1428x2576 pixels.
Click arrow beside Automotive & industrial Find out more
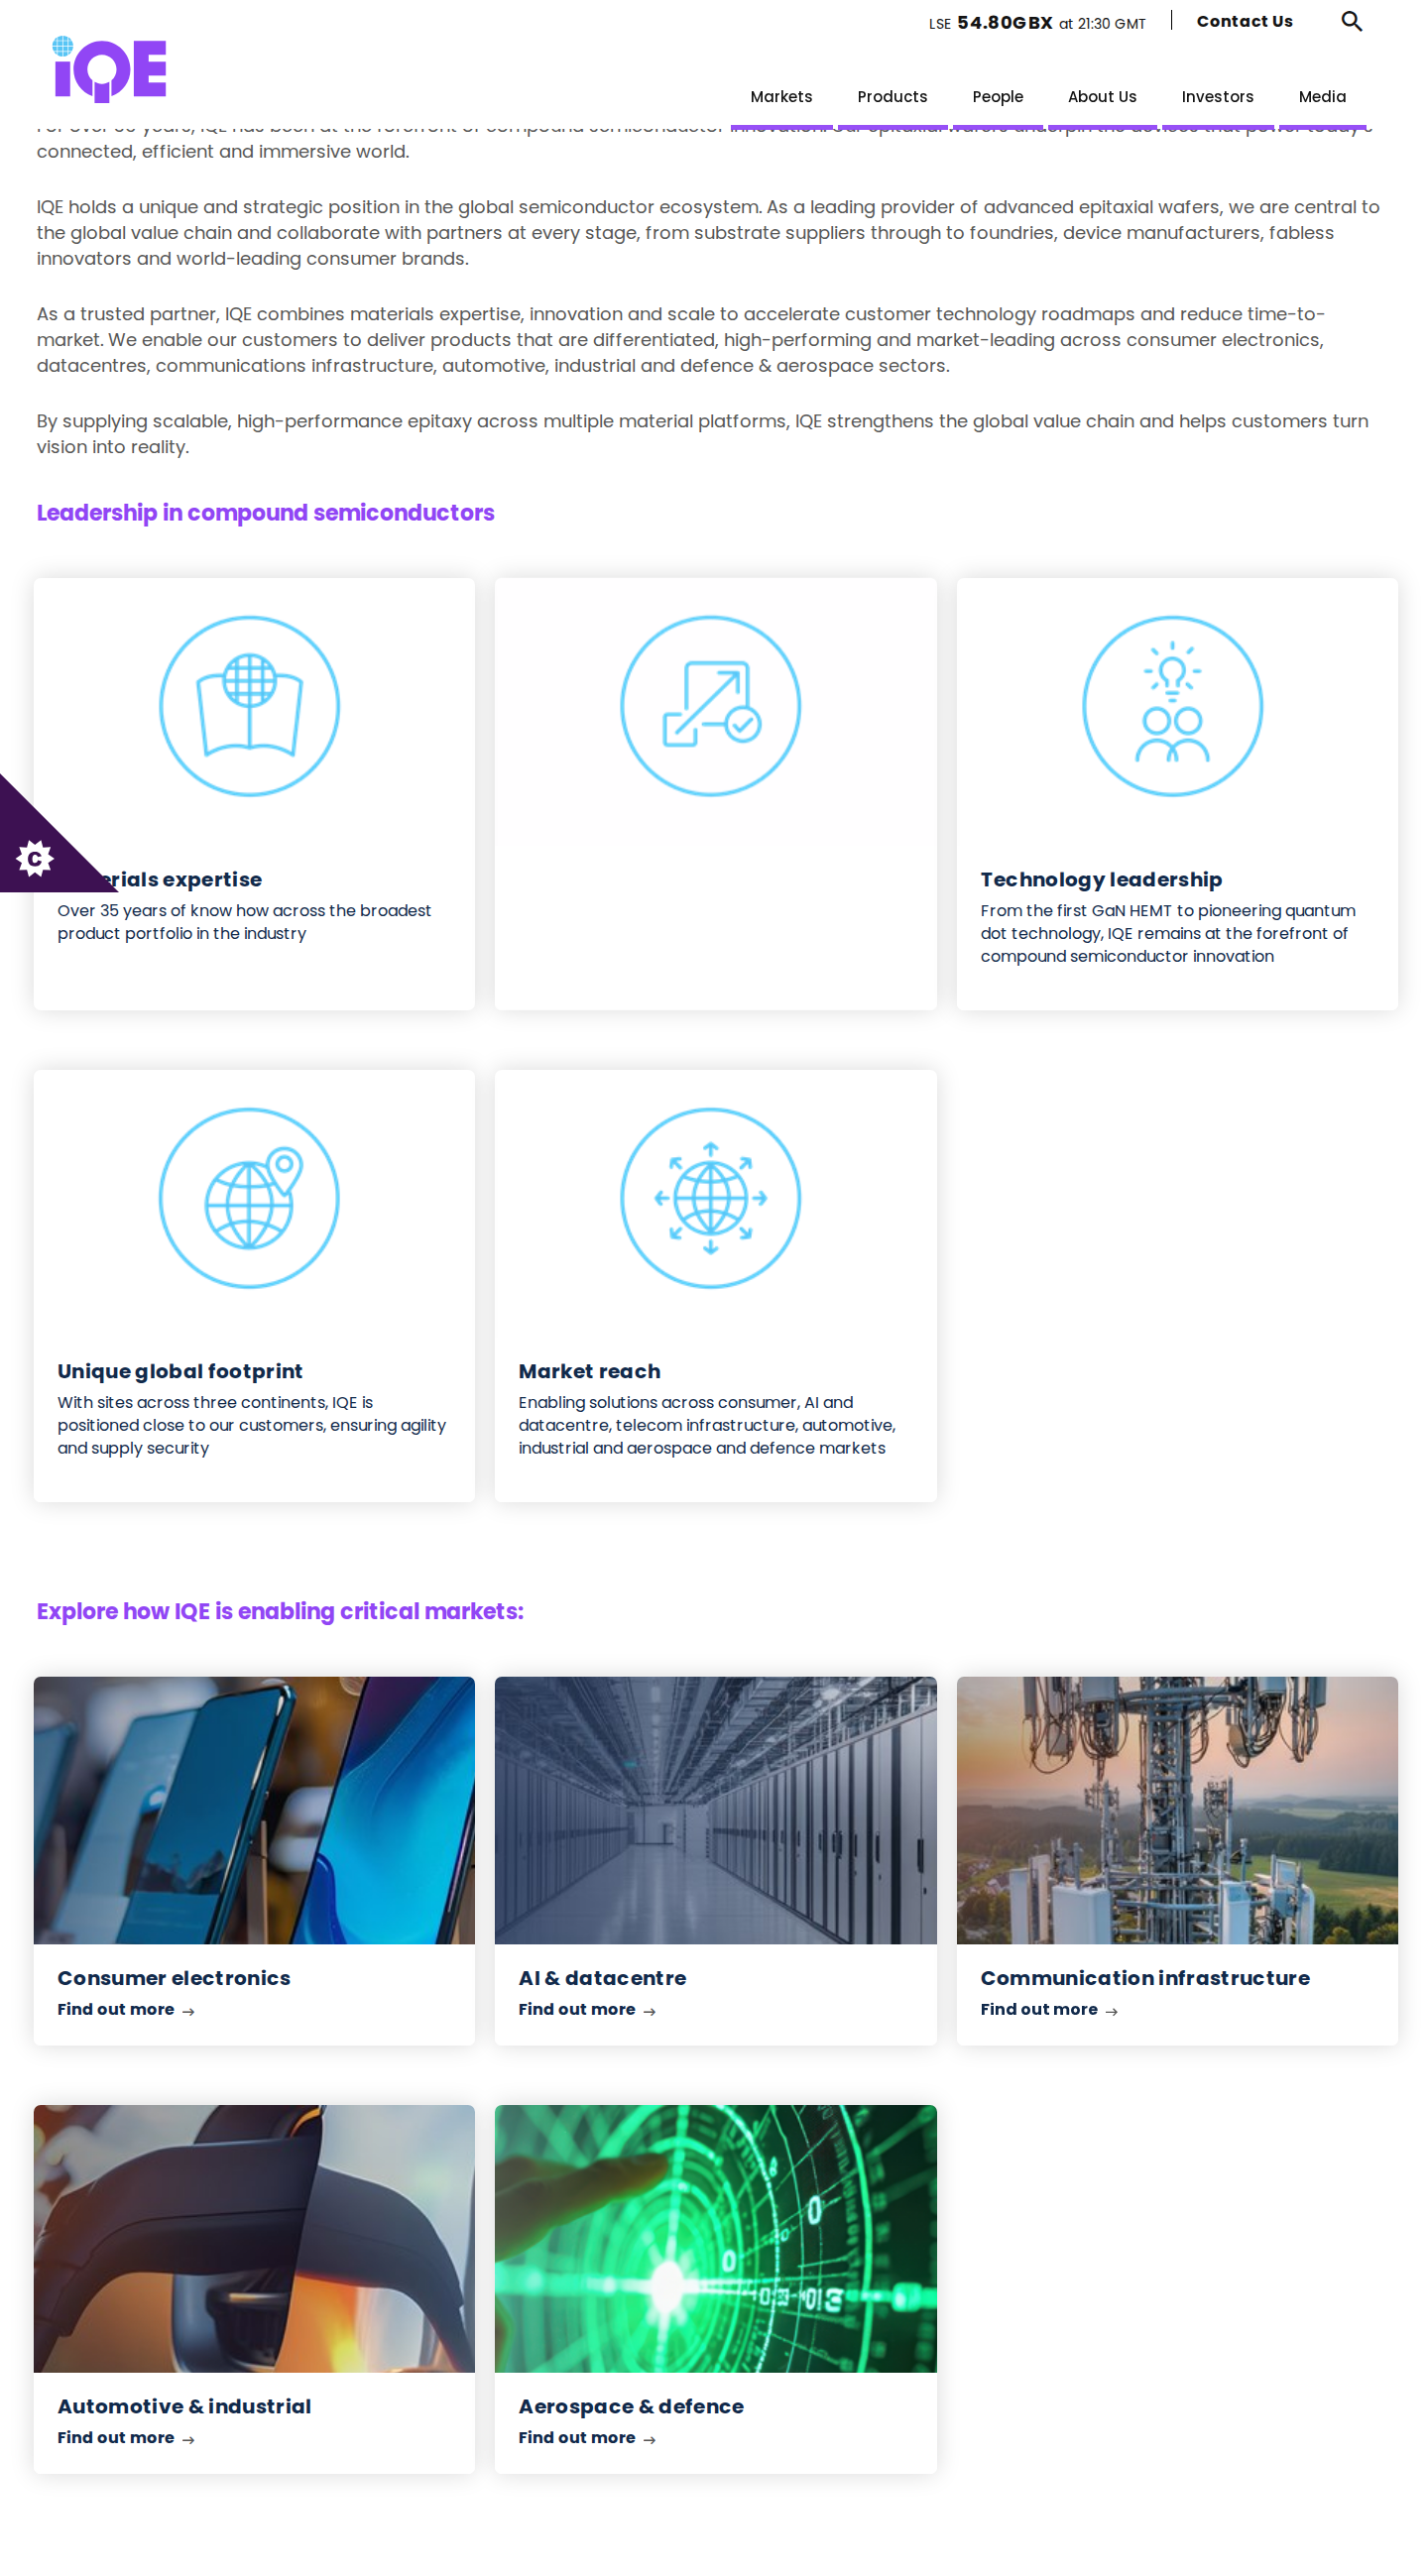tap(188, 2440)
